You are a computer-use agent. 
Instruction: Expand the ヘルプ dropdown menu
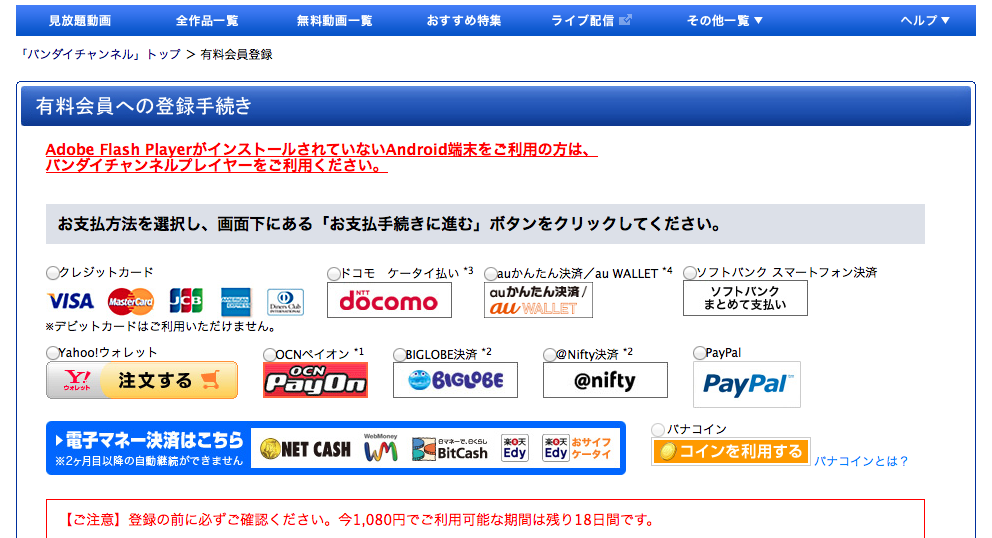click(x=925, y=20)
